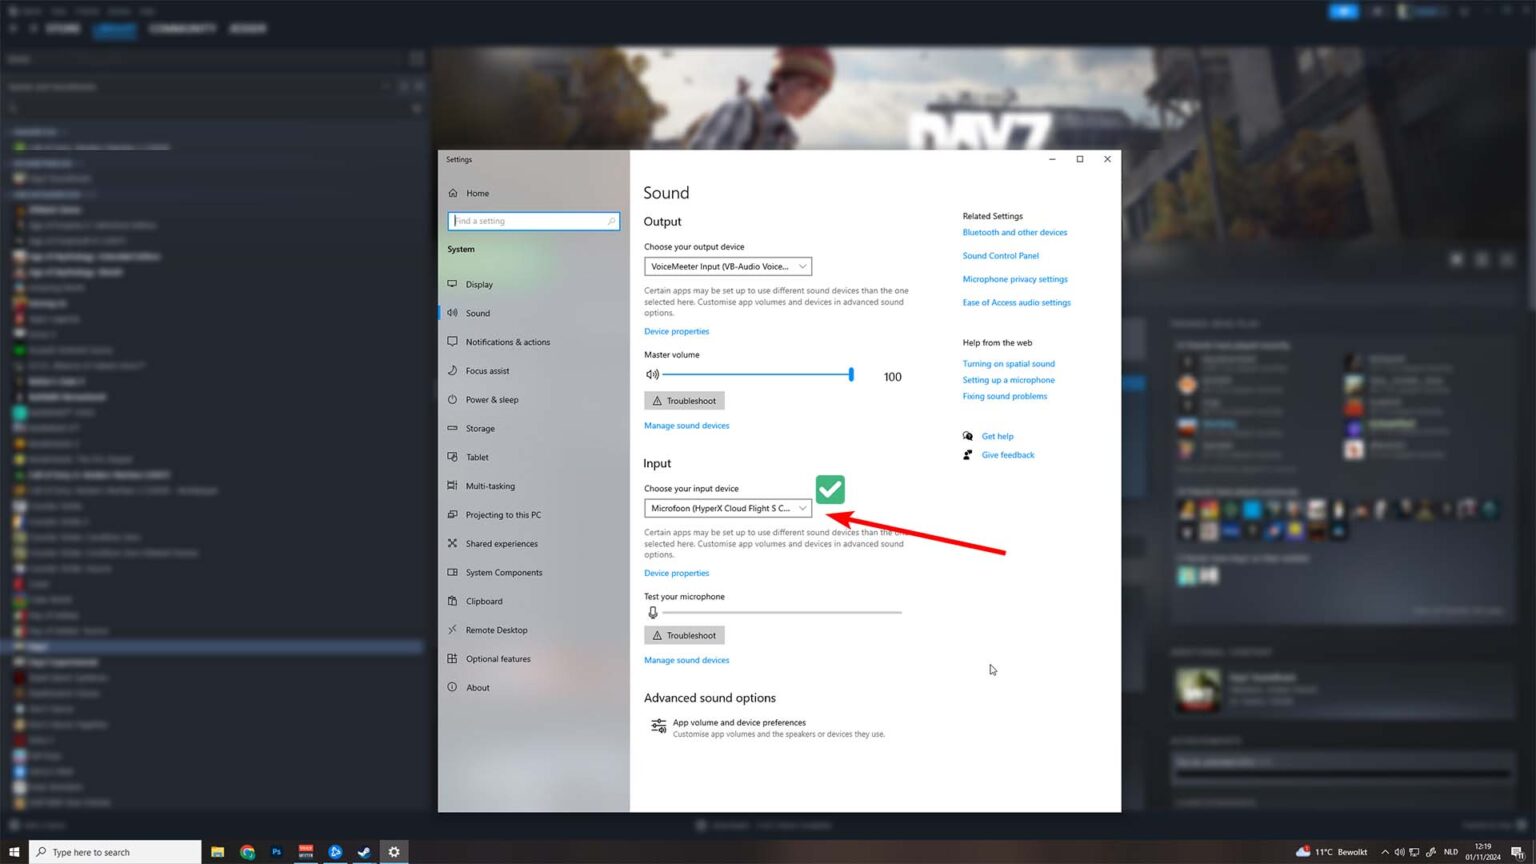
Task: Click the output Troubleshoot button
Action: [x=684, y=401]
